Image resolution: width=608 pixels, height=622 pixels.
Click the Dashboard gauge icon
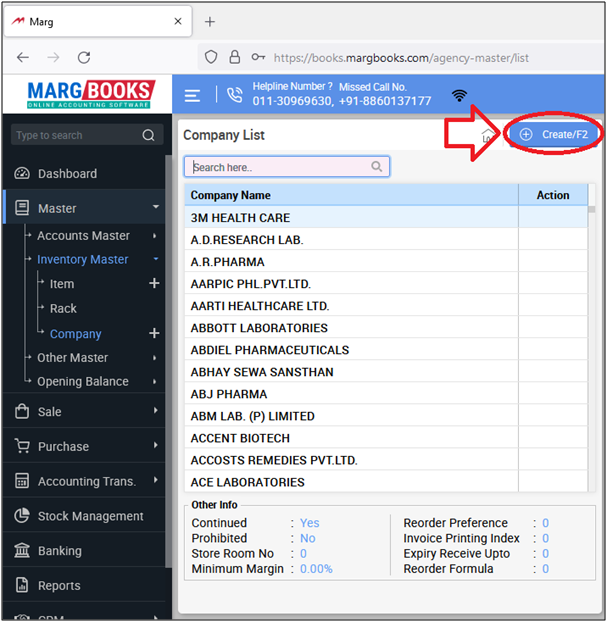tap(22, 173)
